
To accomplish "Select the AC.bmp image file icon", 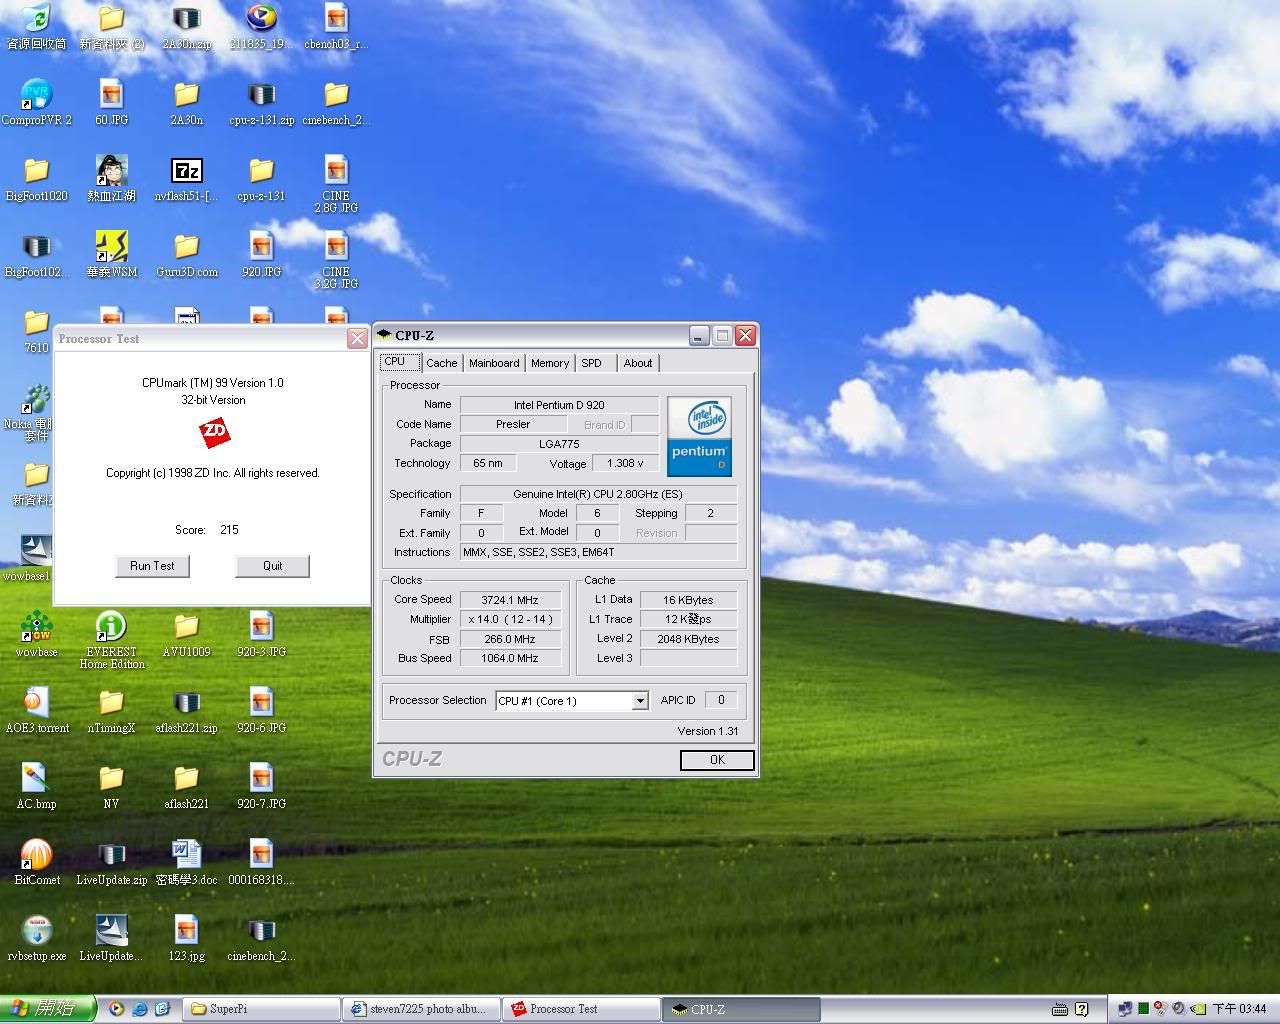I will pos(36,786).
